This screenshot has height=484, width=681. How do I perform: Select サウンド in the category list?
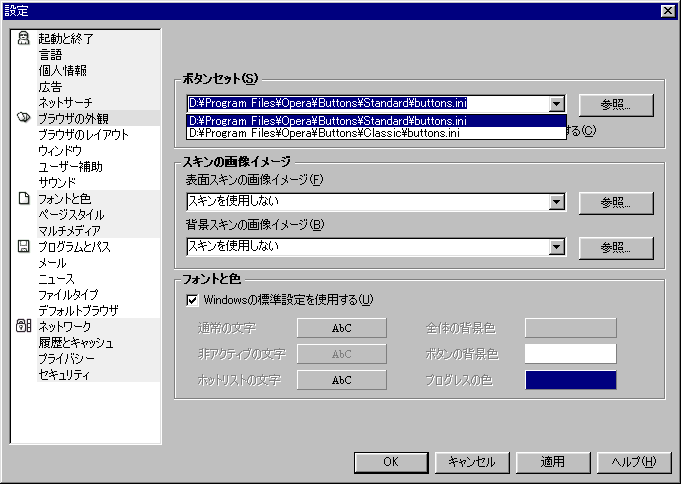click(x=57, y=182)
